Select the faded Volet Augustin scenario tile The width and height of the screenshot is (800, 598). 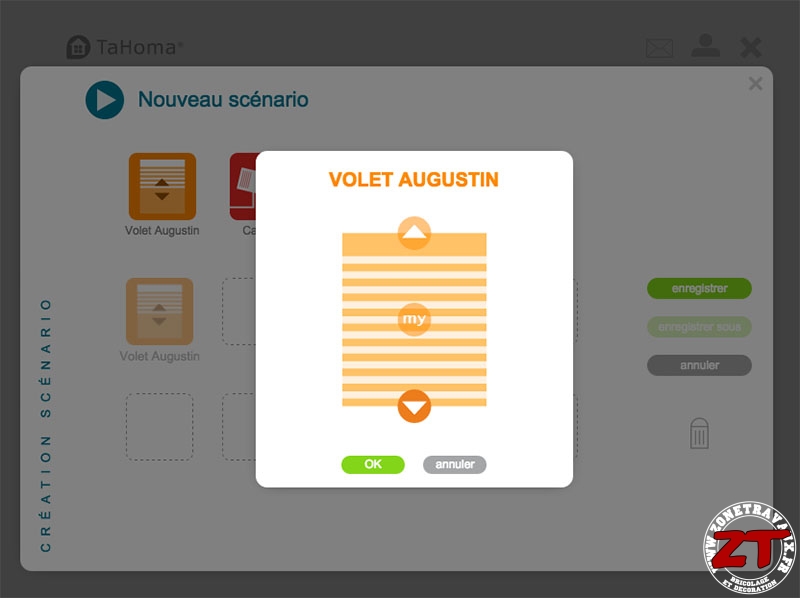(160, 311)
